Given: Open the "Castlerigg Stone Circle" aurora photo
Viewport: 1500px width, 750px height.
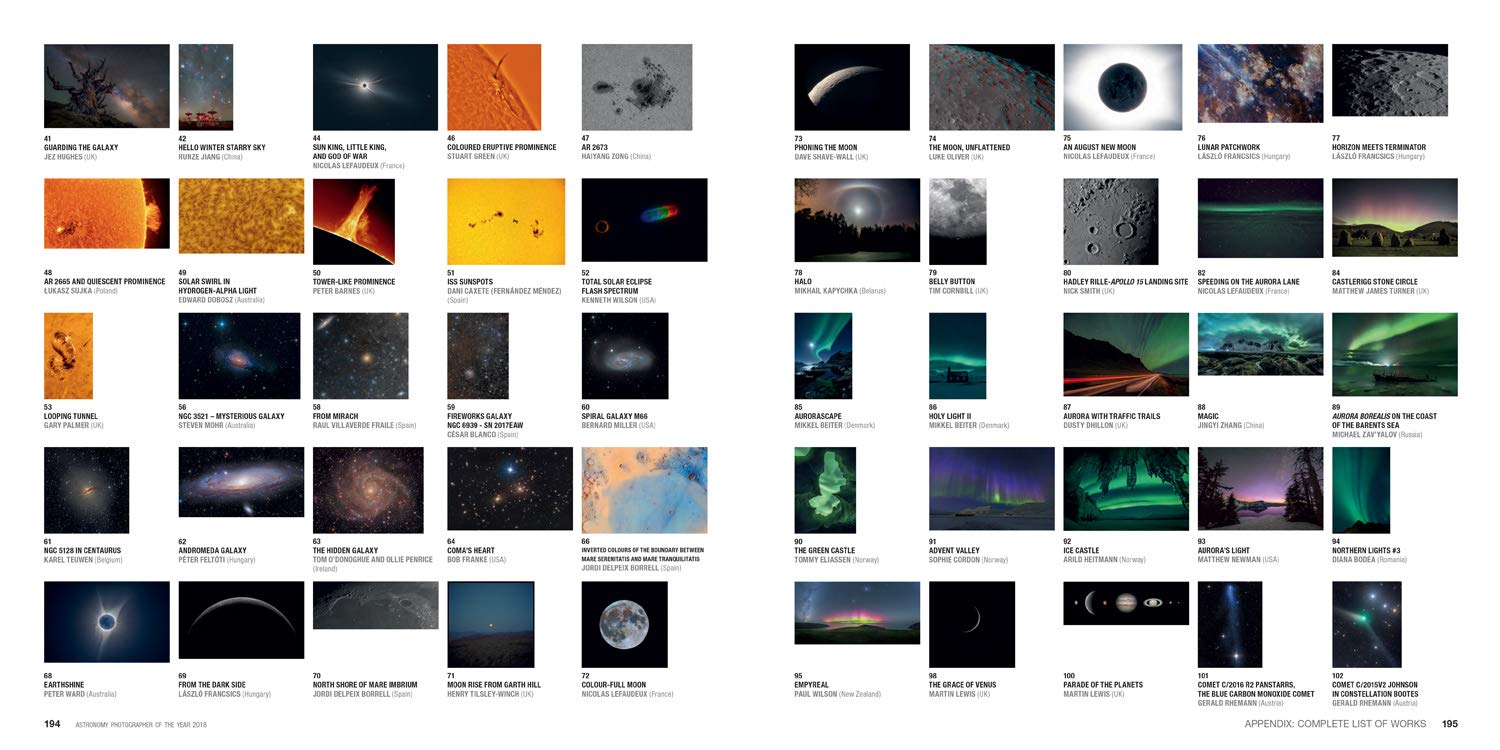Looking at the screenshot, I should pyautogui.click(x=1393, y=220).
